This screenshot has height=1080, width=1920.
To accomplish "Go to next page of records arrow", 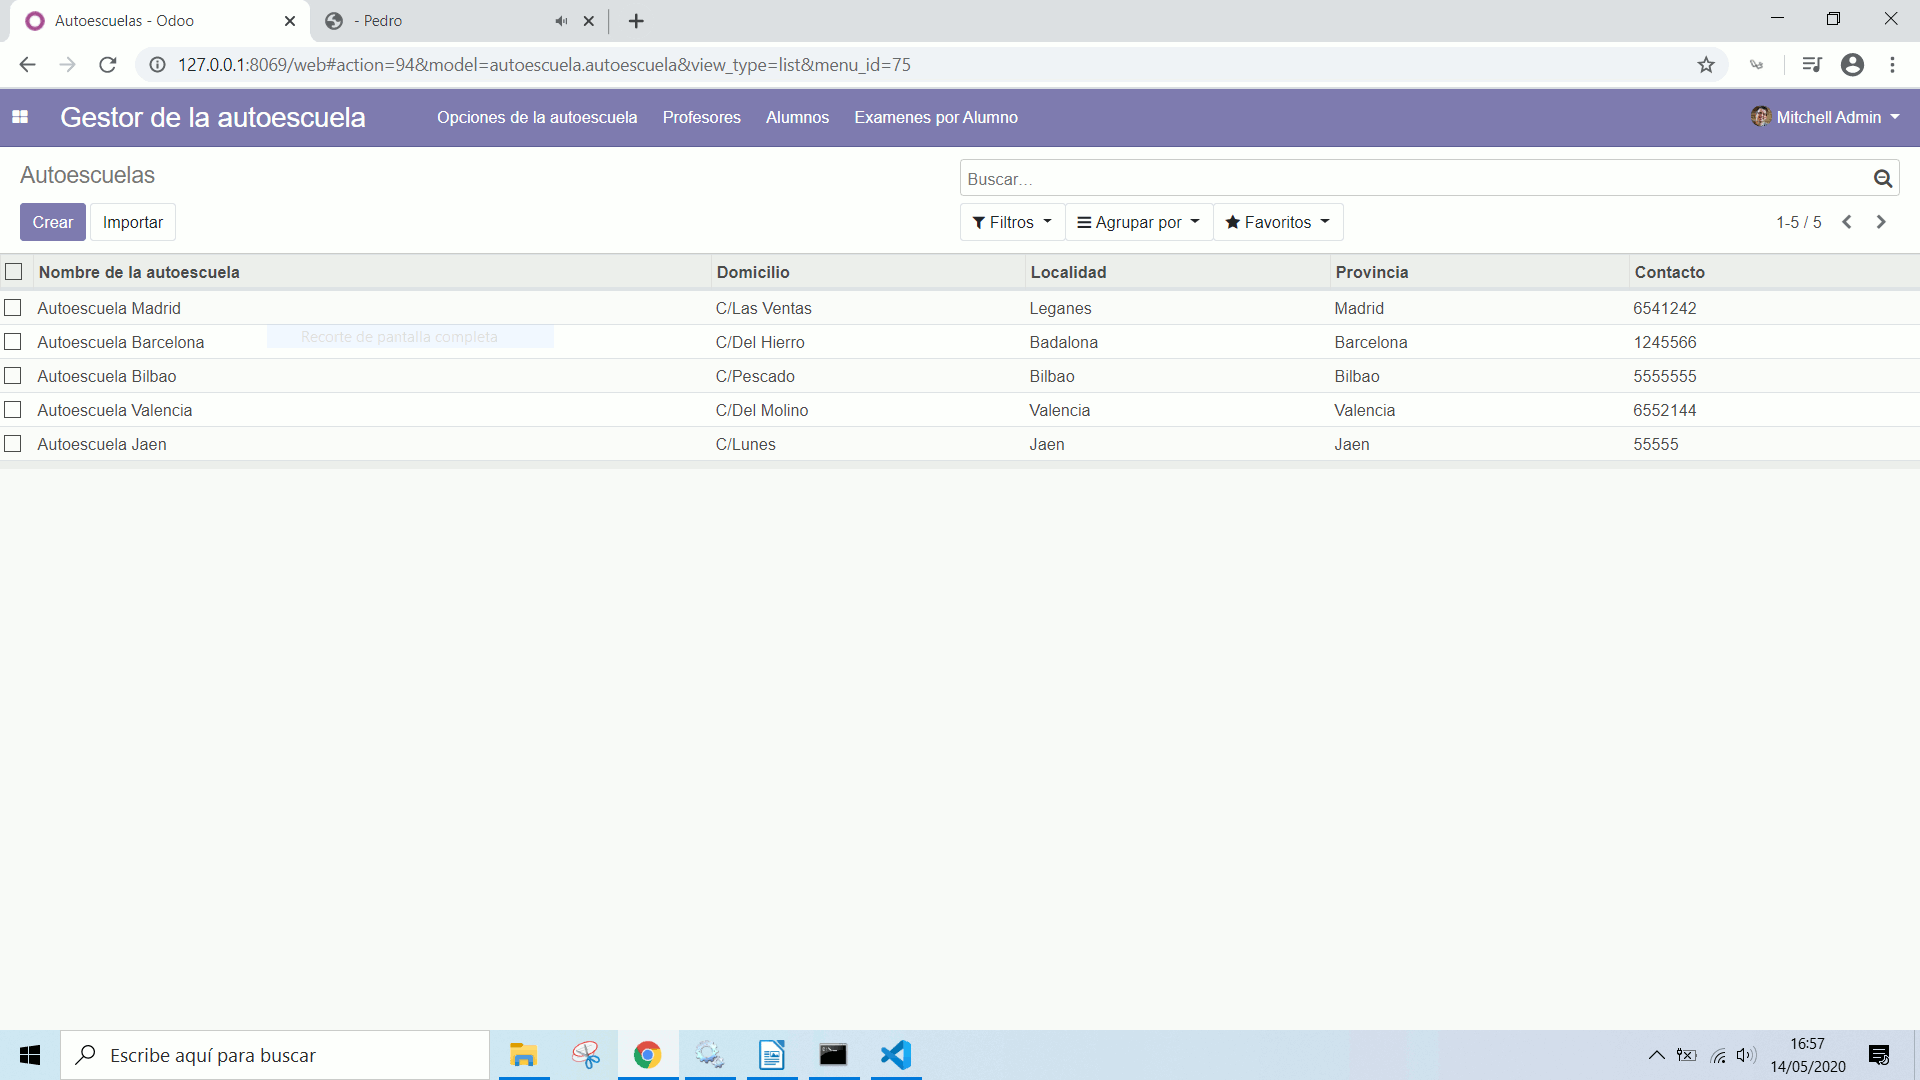I will coord(1881,222).
